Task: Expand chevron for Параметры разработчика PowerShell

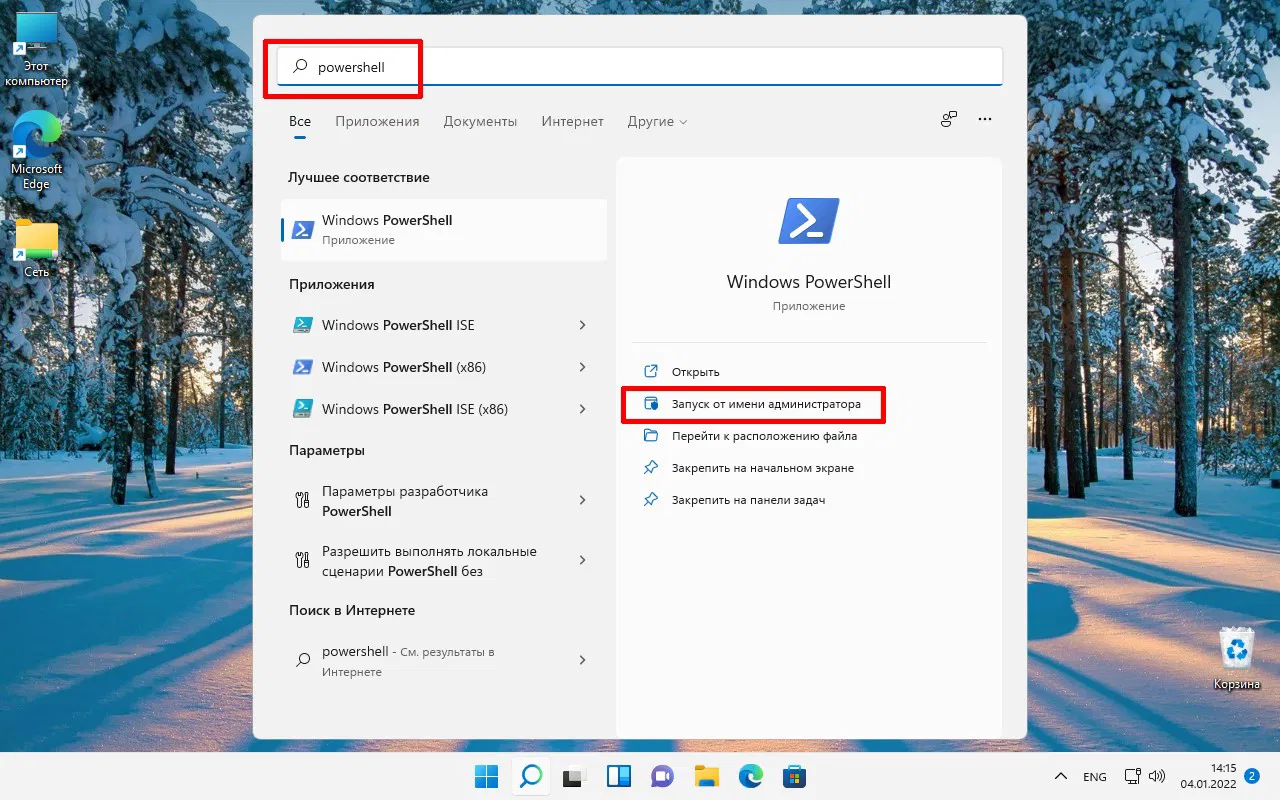Action: (583, 500)
